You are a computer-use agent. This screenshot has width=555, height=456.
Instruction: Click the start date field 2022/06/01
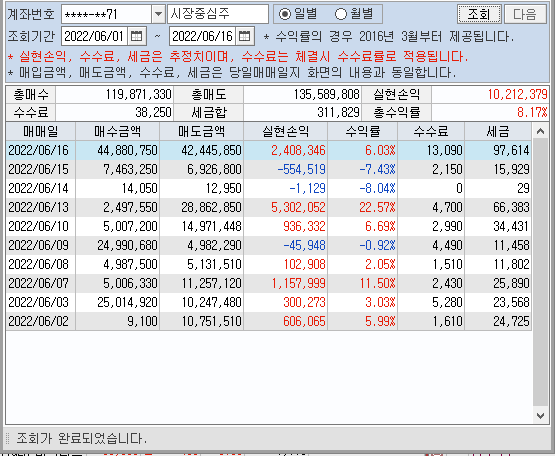(95, 36)
